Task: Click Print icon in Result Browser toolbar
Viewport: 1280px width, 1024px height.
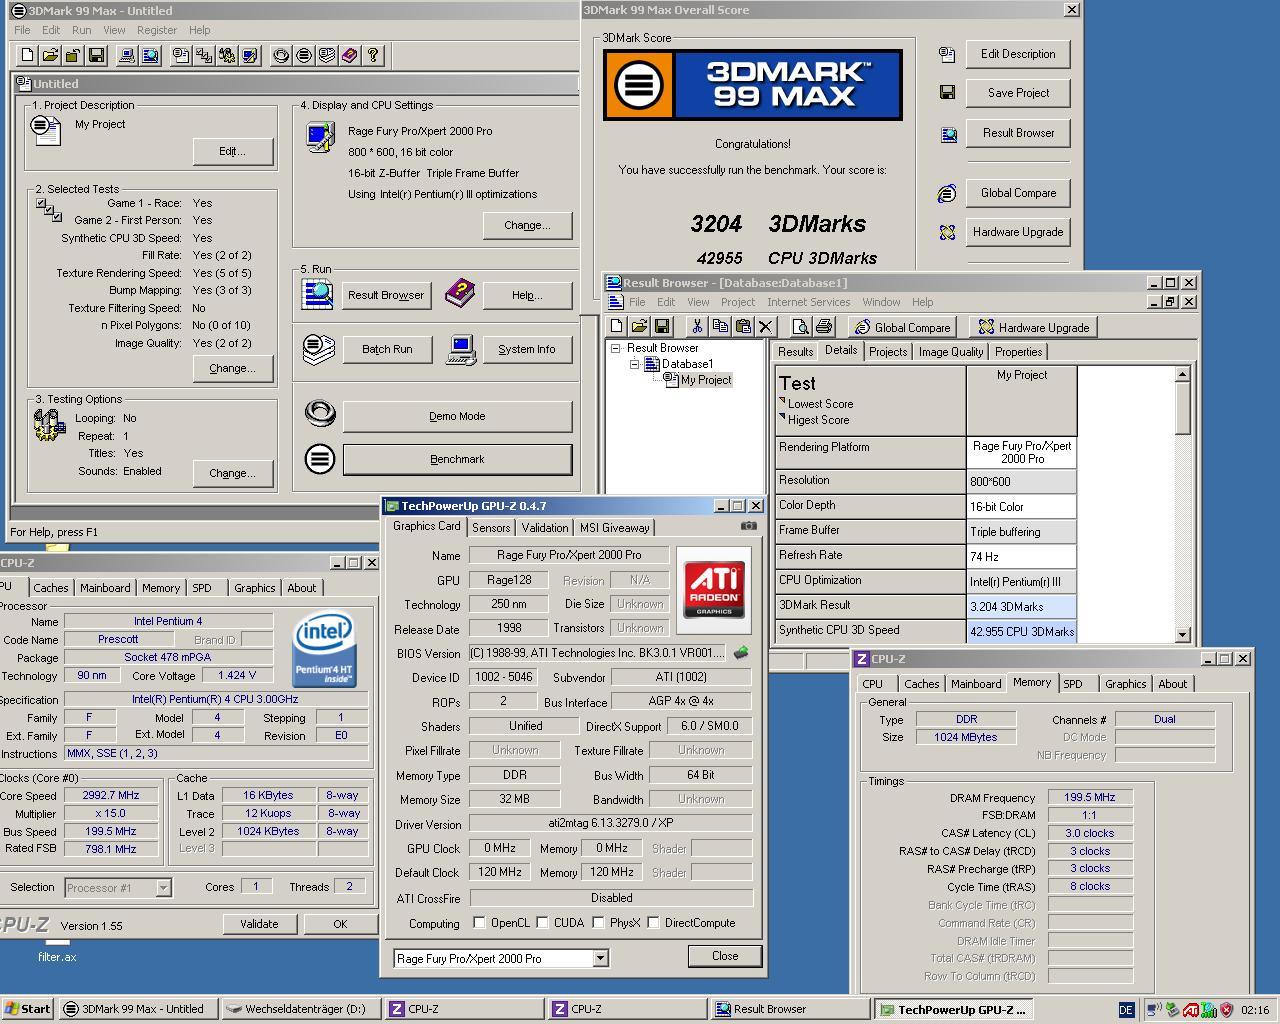Action: pos(823,327)
